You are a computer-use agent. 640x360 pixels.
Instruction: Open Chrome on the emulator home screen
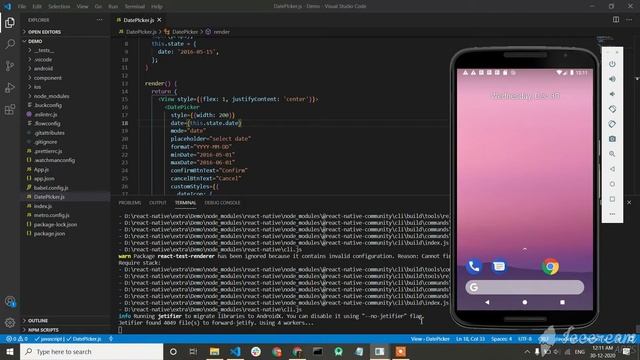[x=550, y=267]
